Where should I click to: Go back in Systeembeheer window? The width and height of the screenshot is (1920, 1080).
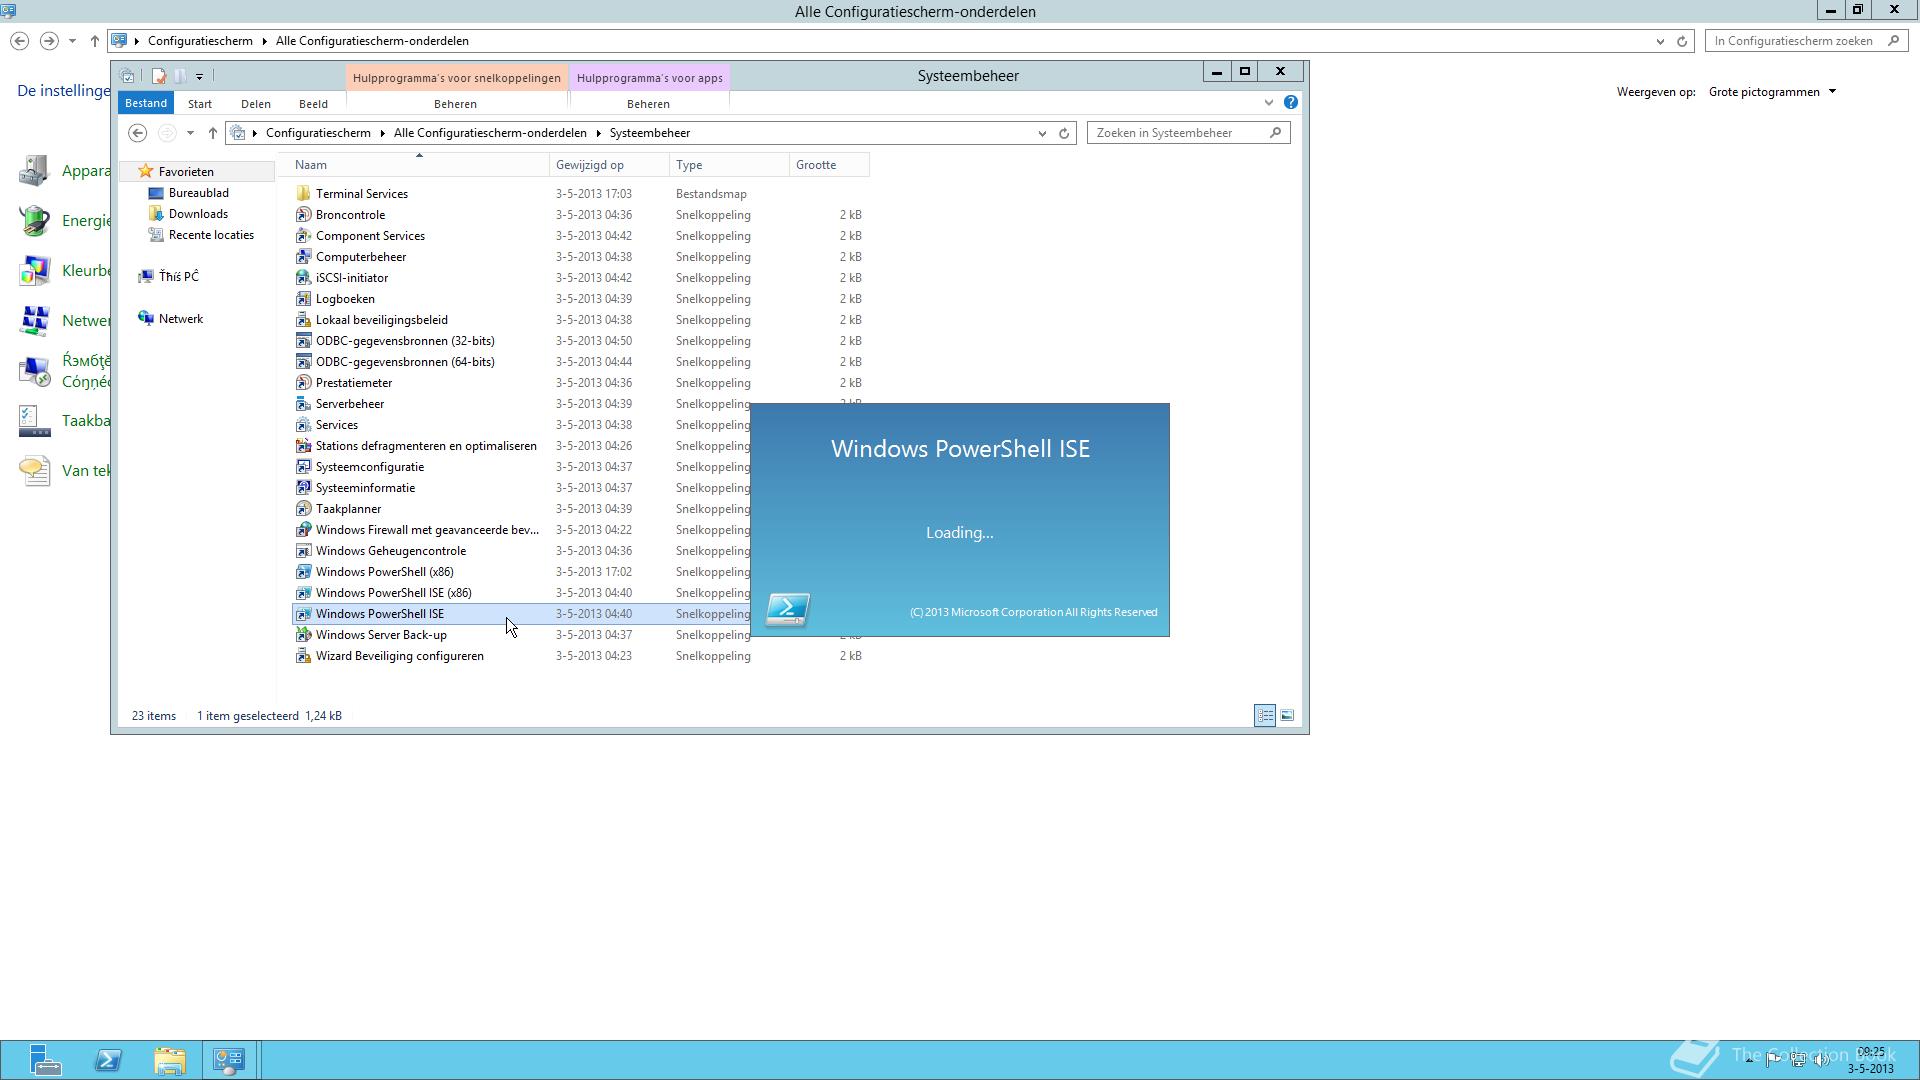tap(138, 133)
